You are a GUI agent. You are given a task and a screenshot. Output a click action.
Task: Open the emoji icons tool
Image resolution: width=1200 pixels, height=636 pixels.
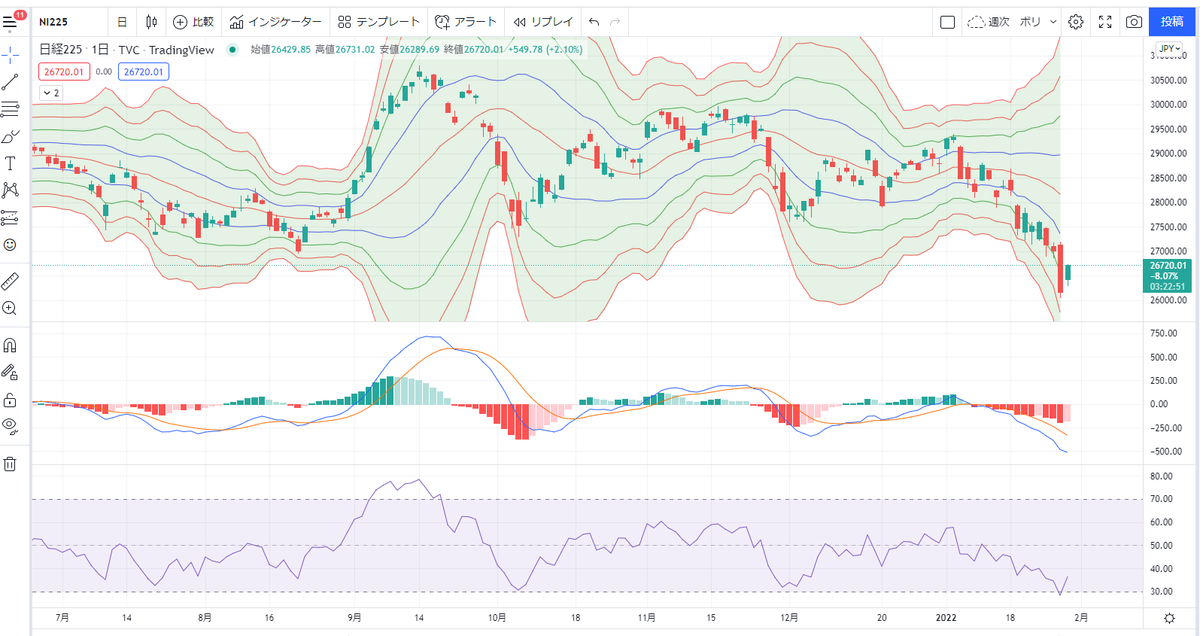[x=10, y=244]
